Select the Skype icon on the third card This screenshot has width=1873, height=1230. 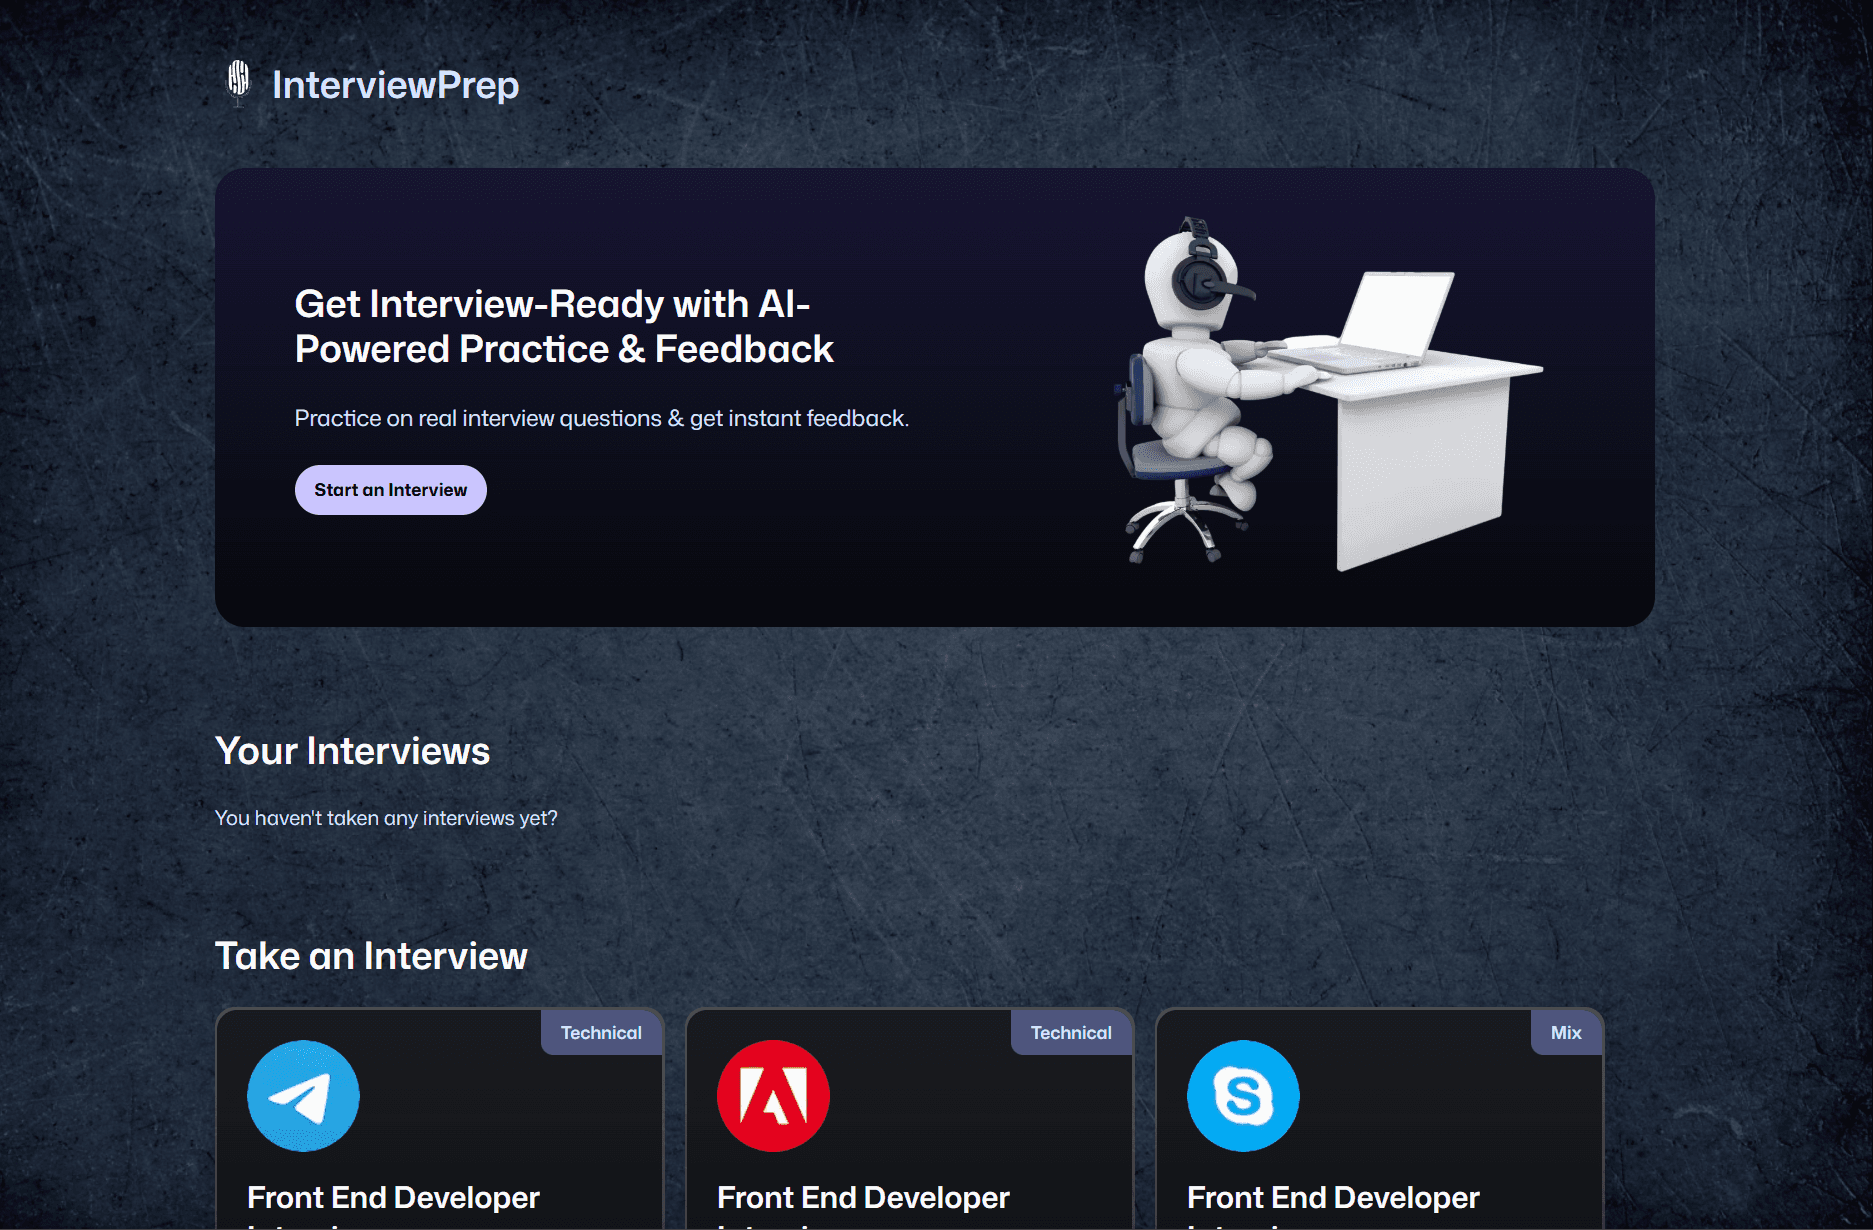(1242, 1095)
